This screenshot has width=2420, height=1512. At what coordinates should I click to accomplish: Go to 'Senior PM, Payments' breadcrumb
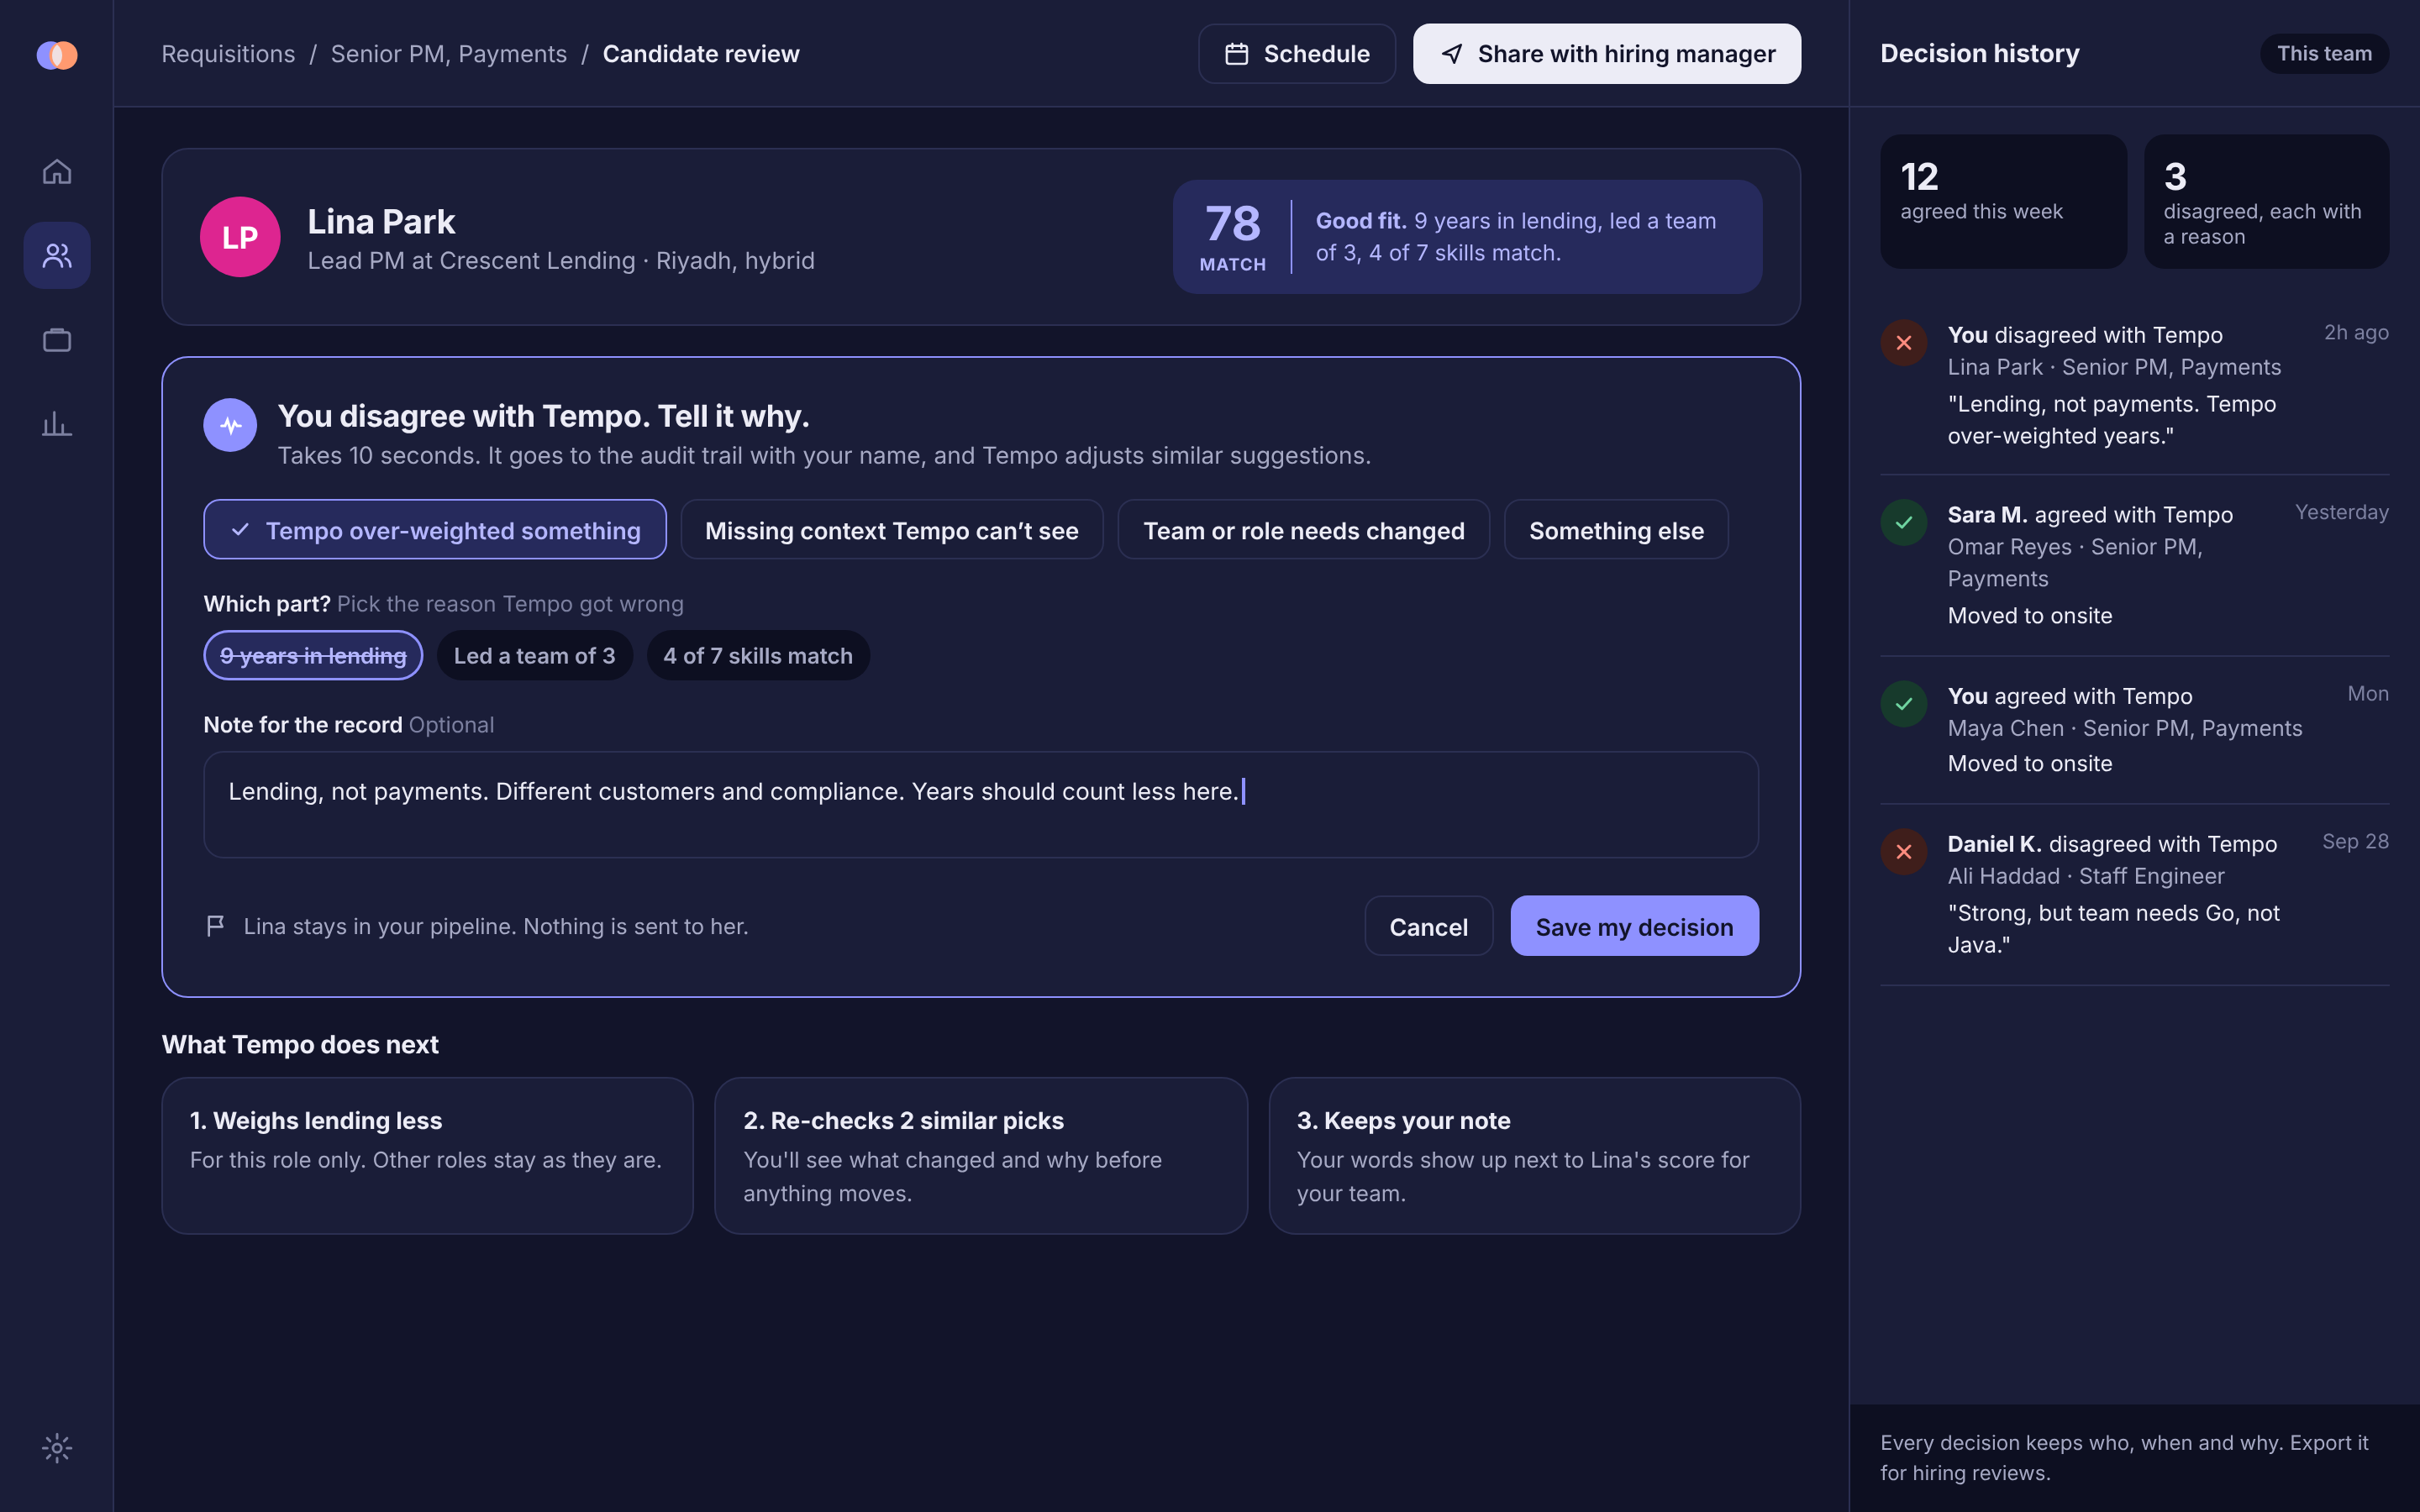[x=449, y=54]
